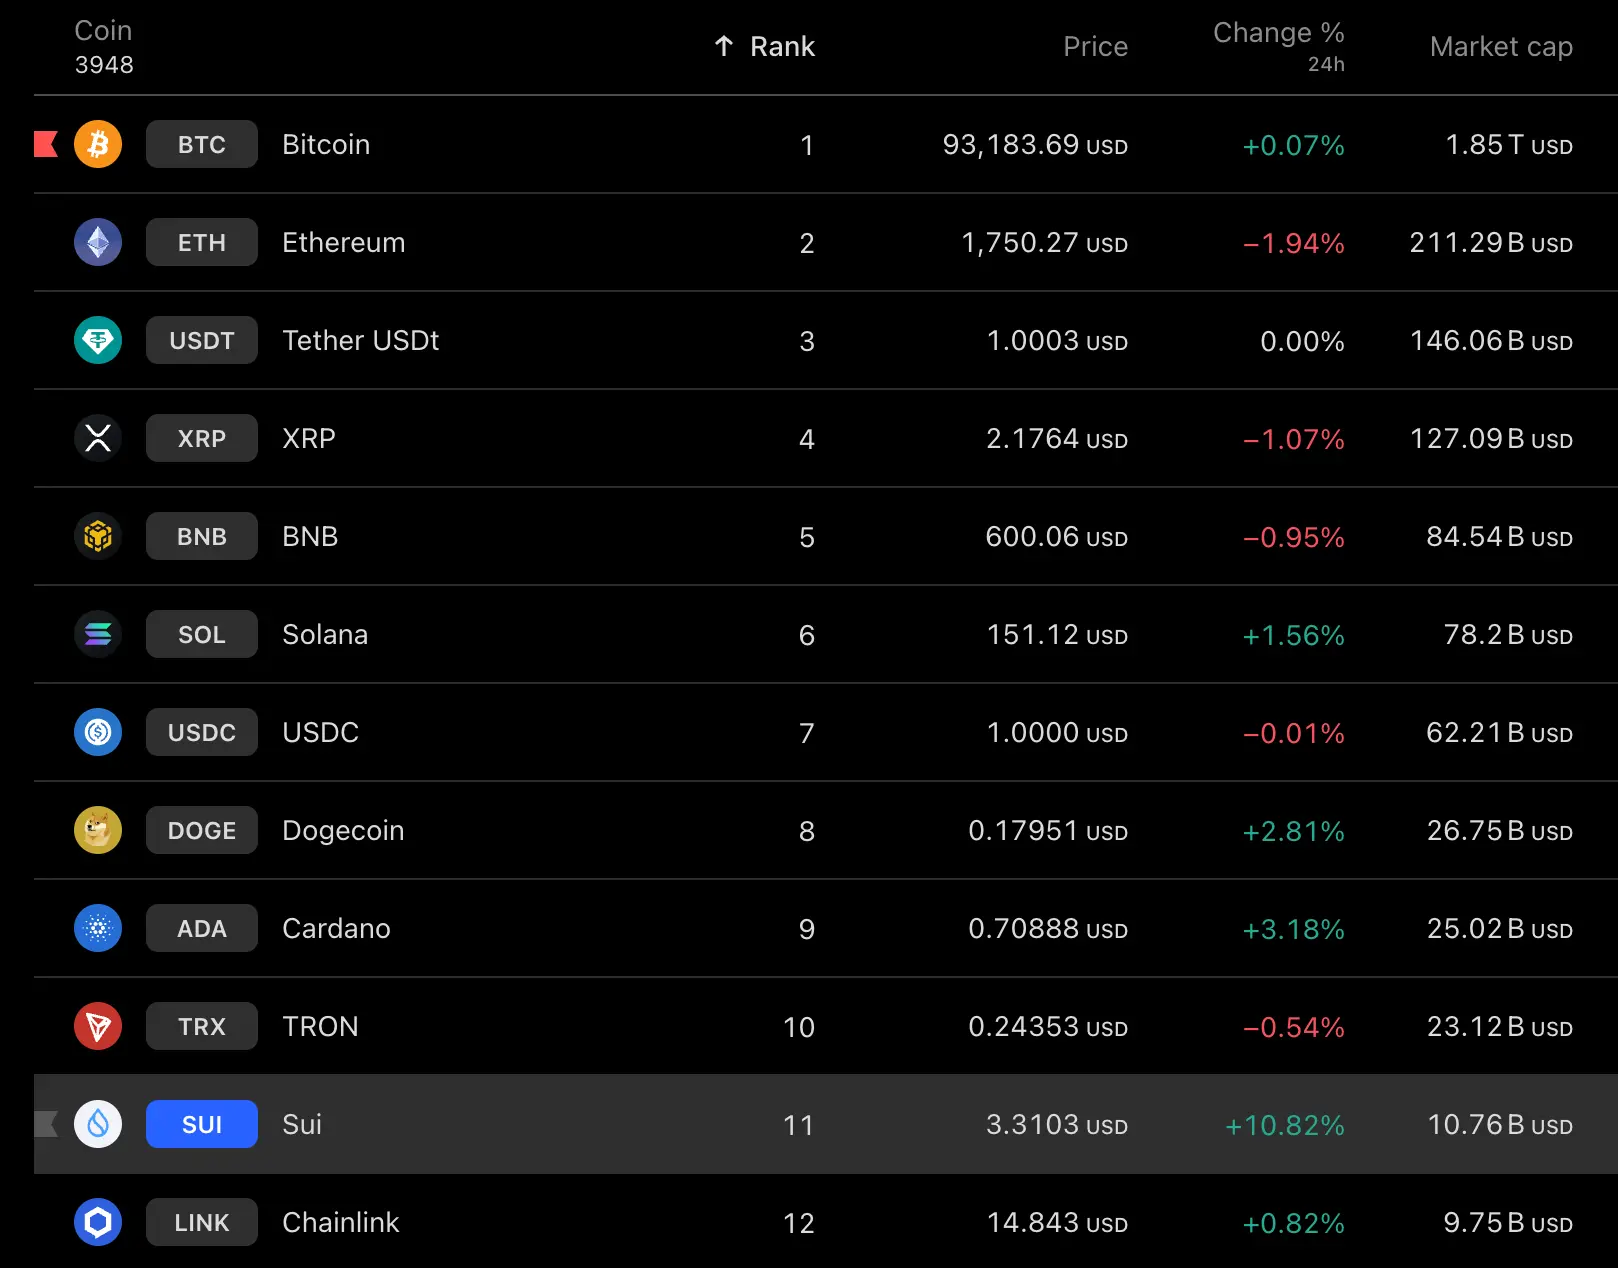Click Ethereum price 1,750.27 USD

coord(1044,243)
